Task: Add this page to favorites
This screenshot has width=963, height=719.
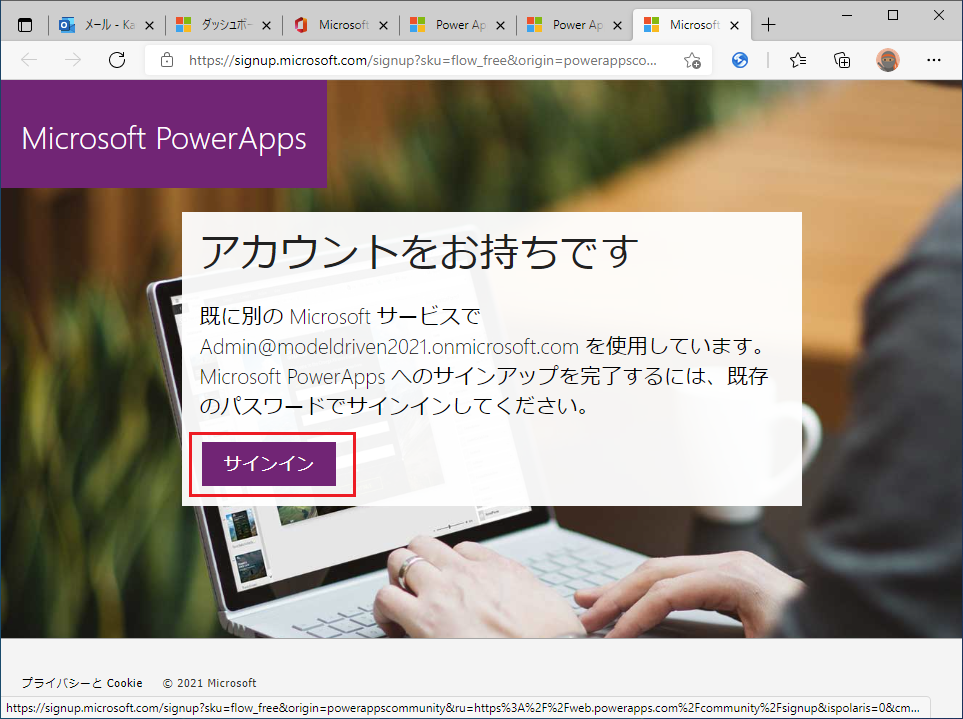Action: coord(692,60)
